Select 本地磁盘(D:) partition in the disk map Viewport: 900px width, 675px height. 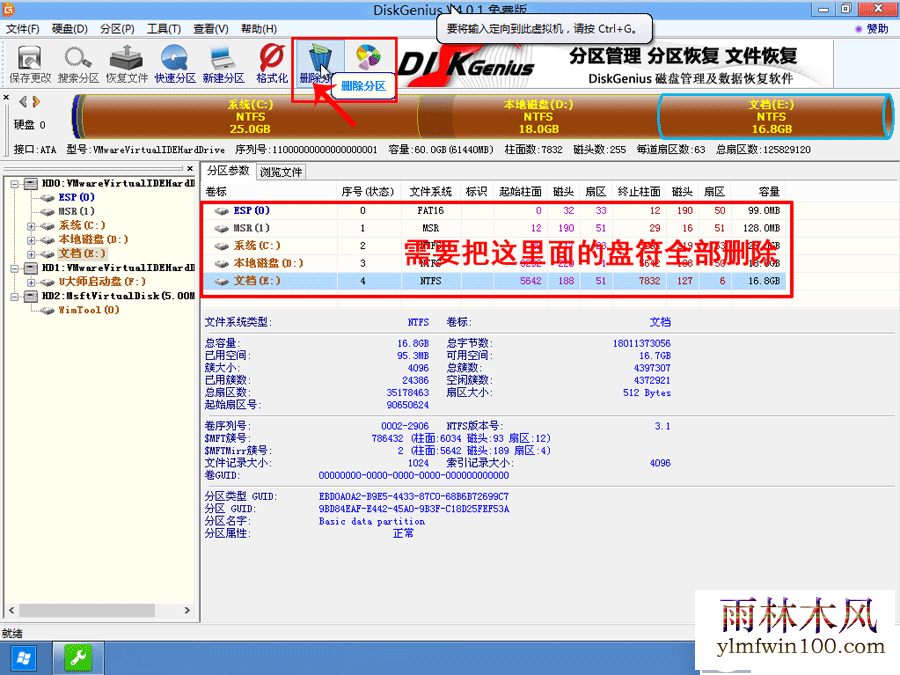[538, 117]
